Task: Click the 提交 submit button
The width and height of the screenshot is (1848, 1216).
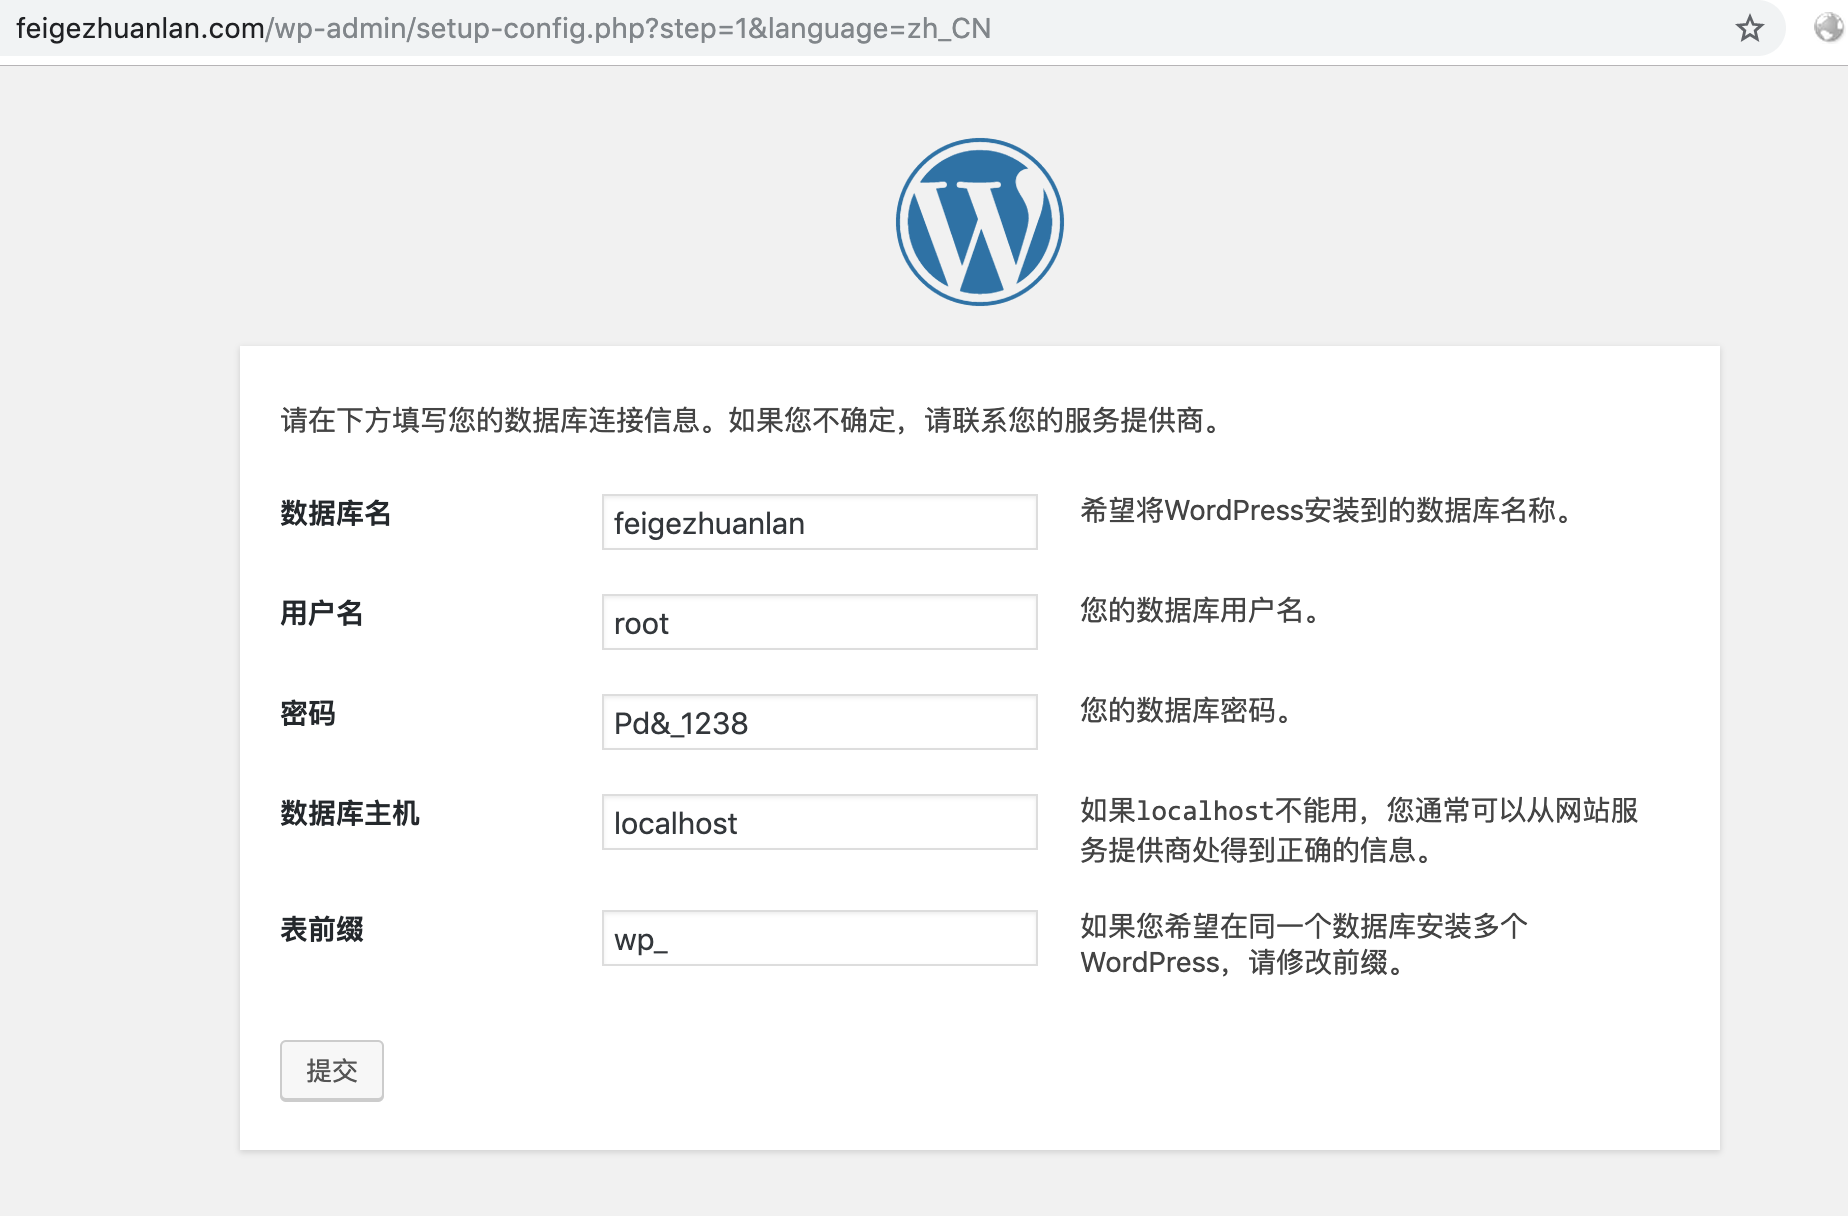Action: (332, 1070)
